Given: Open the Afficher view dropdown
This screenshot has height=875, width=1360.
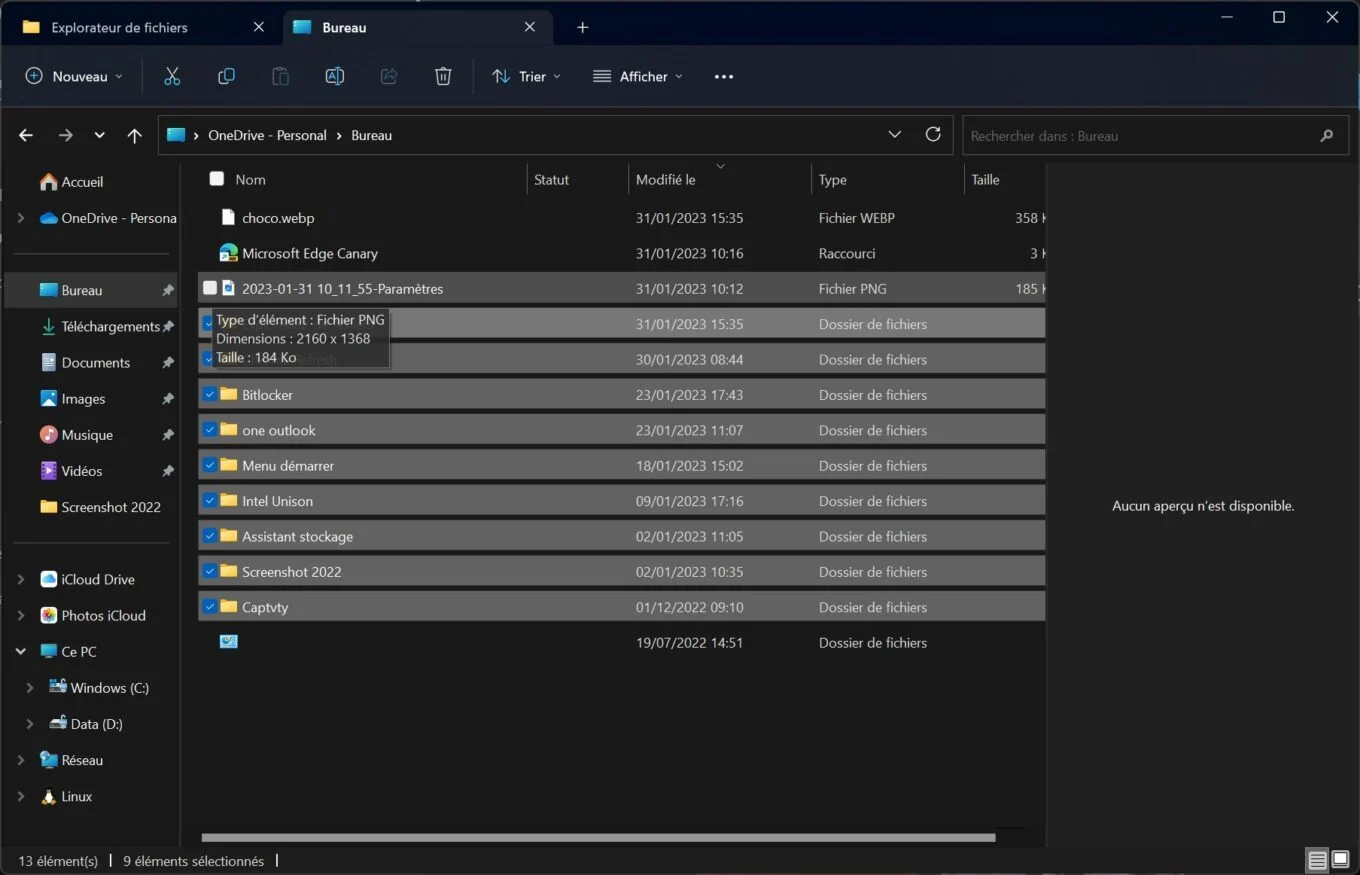Looking at the screenshot, I should [x=637, y=76].
